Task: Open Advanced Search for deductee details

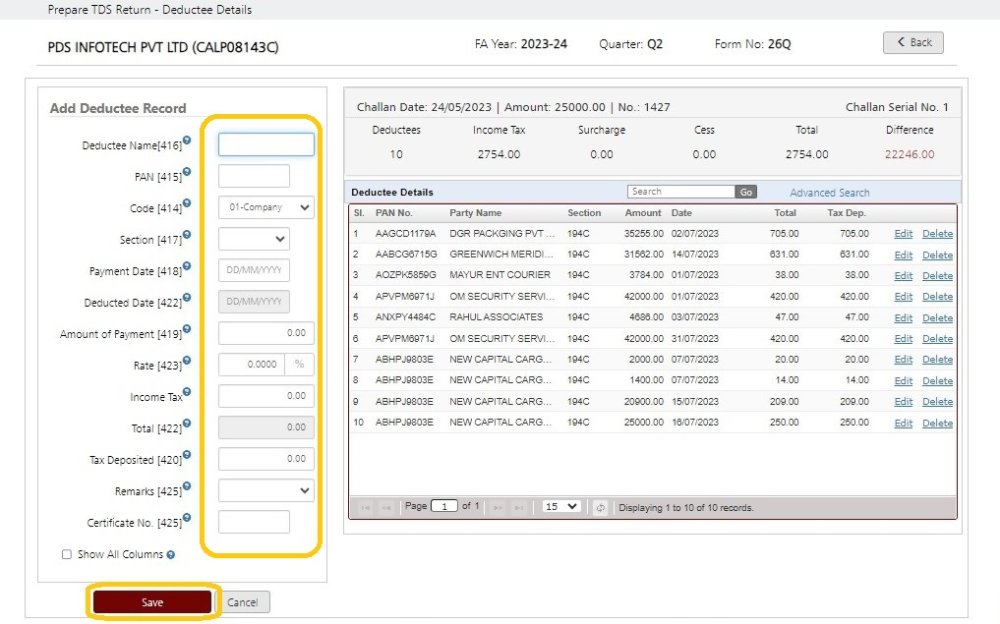Action: (829, 191)
